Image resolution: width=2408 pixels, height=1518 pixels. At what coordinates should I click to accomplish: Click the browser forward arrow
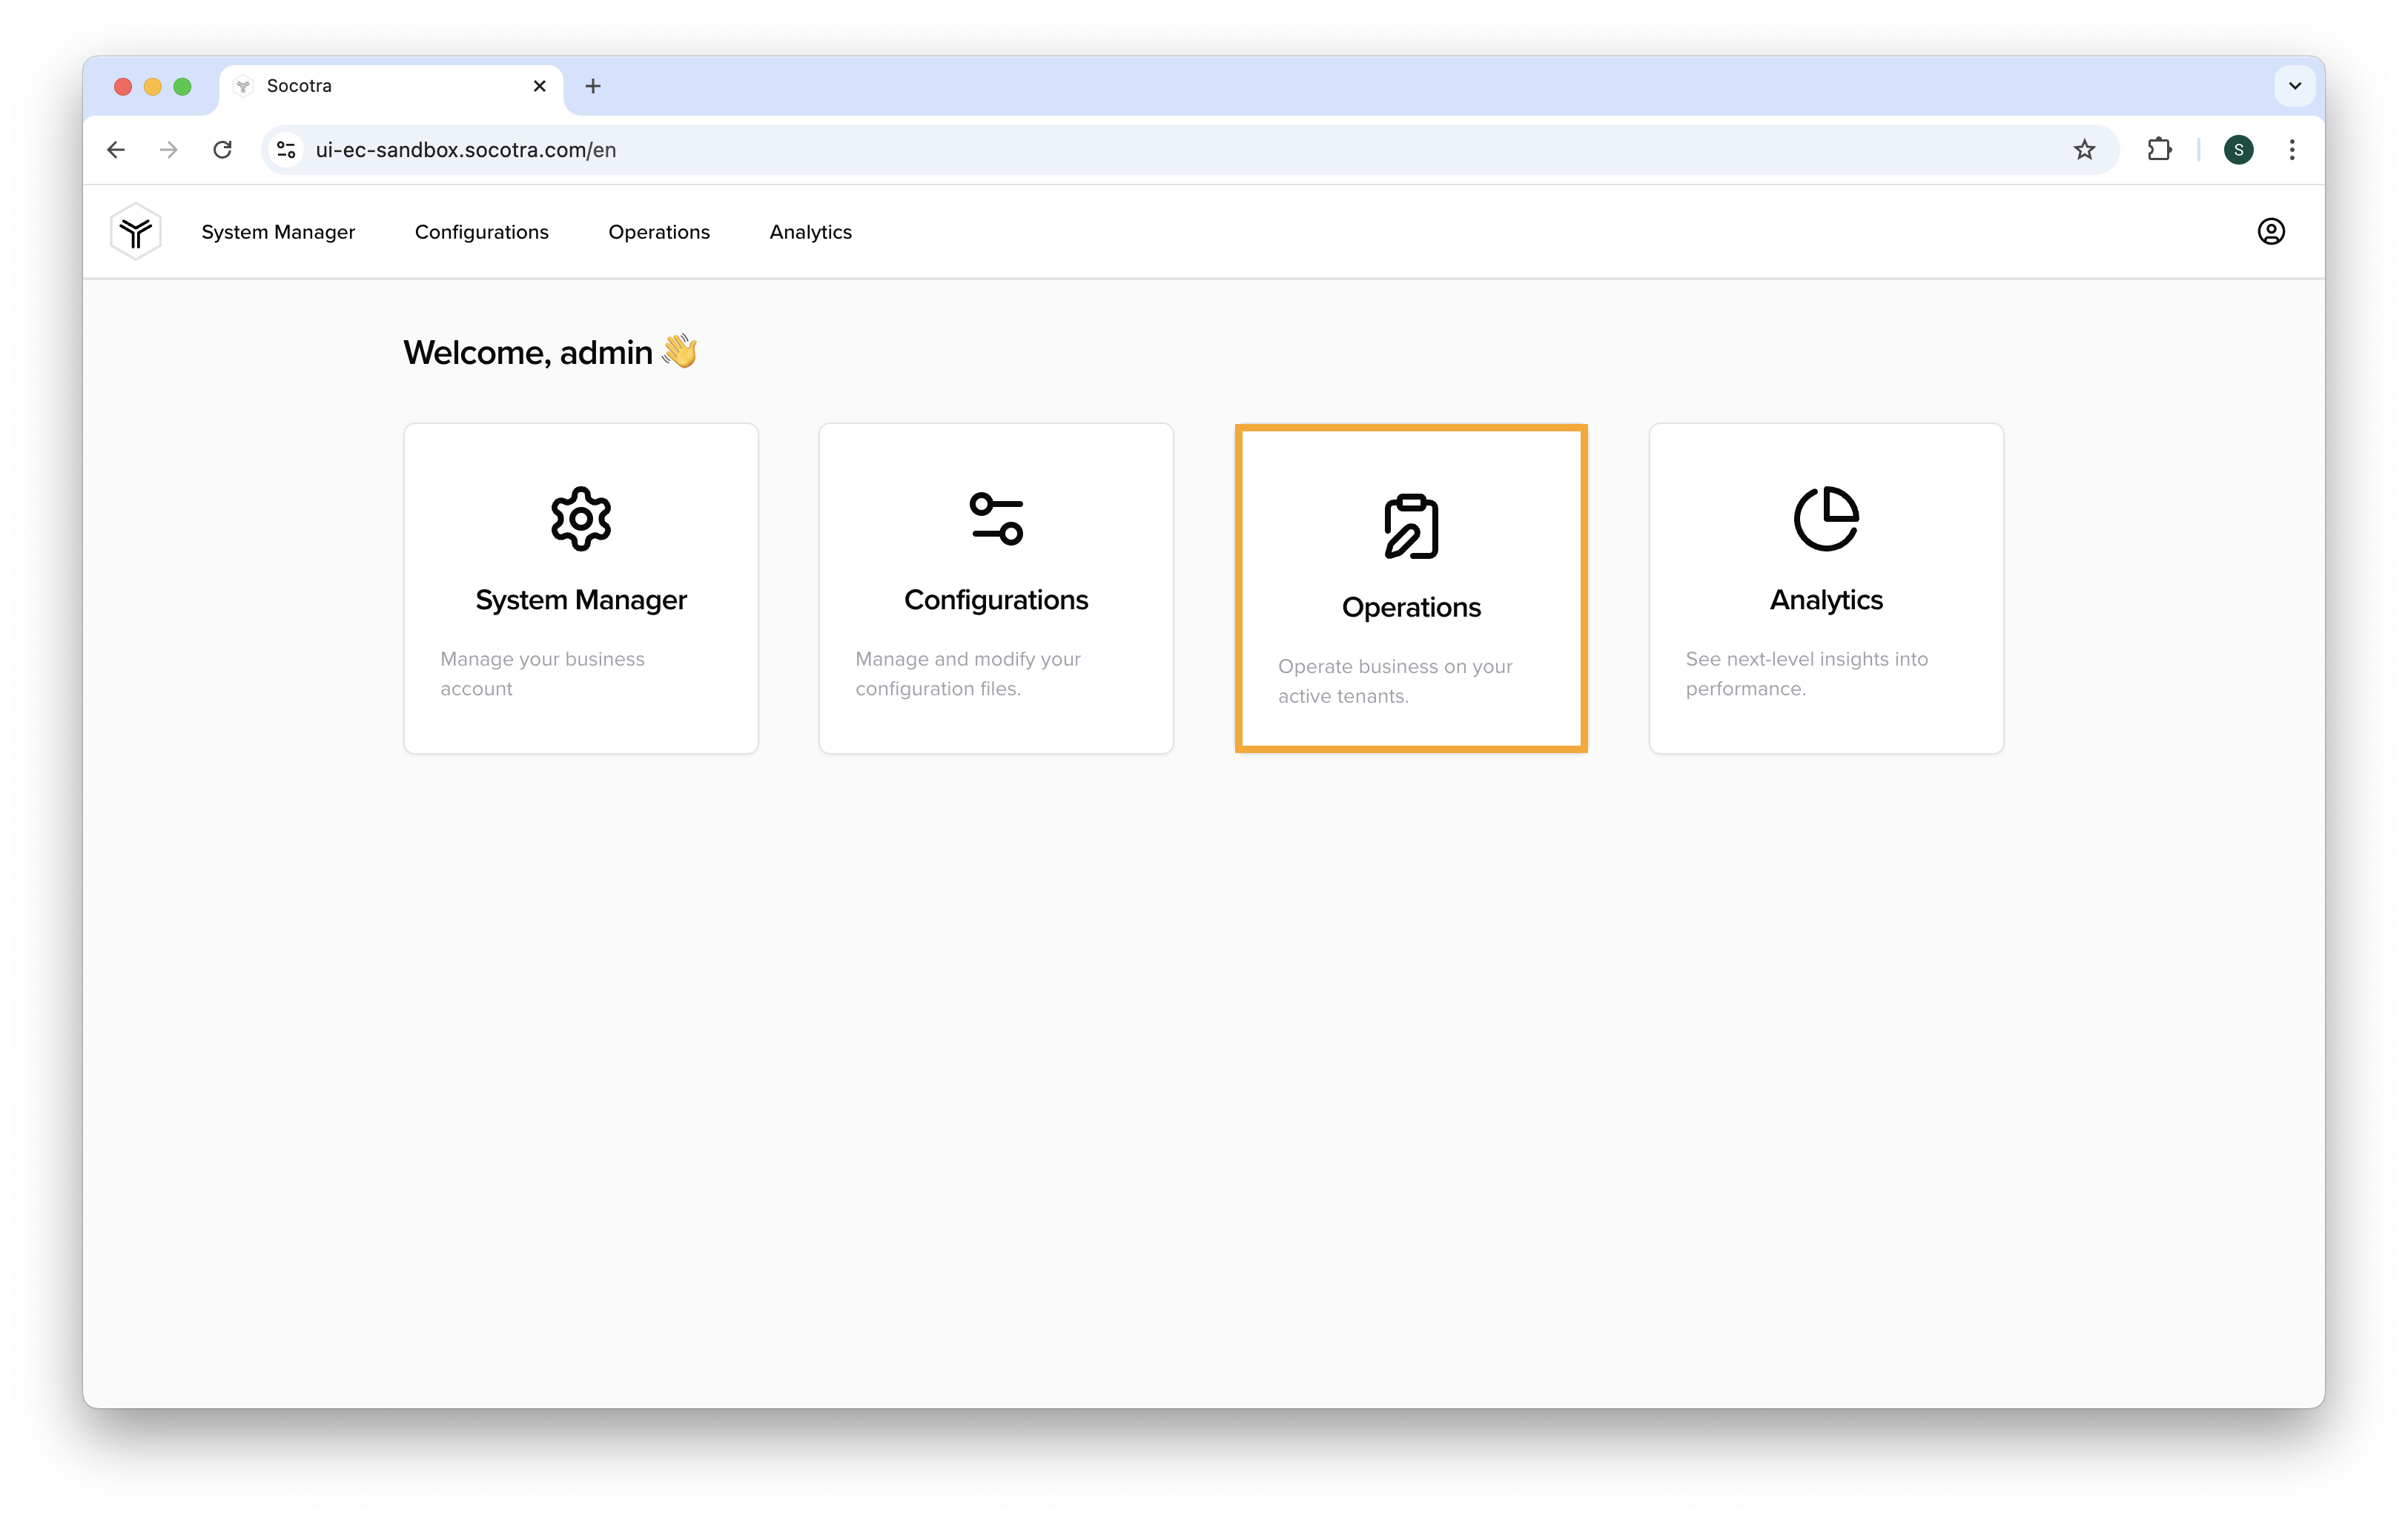tap(169, 150)
